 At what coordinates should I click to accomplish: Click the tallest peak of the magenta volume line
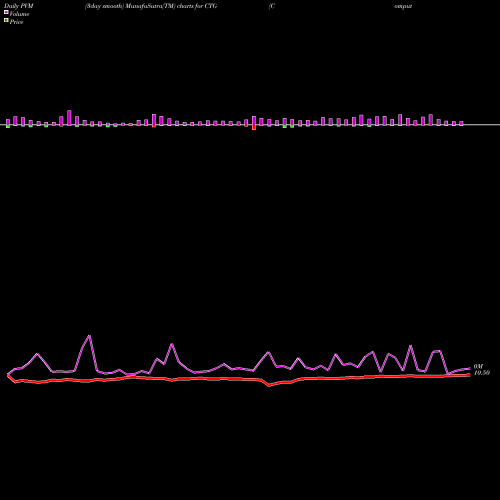pyautogui.click(x=89, y=336)
